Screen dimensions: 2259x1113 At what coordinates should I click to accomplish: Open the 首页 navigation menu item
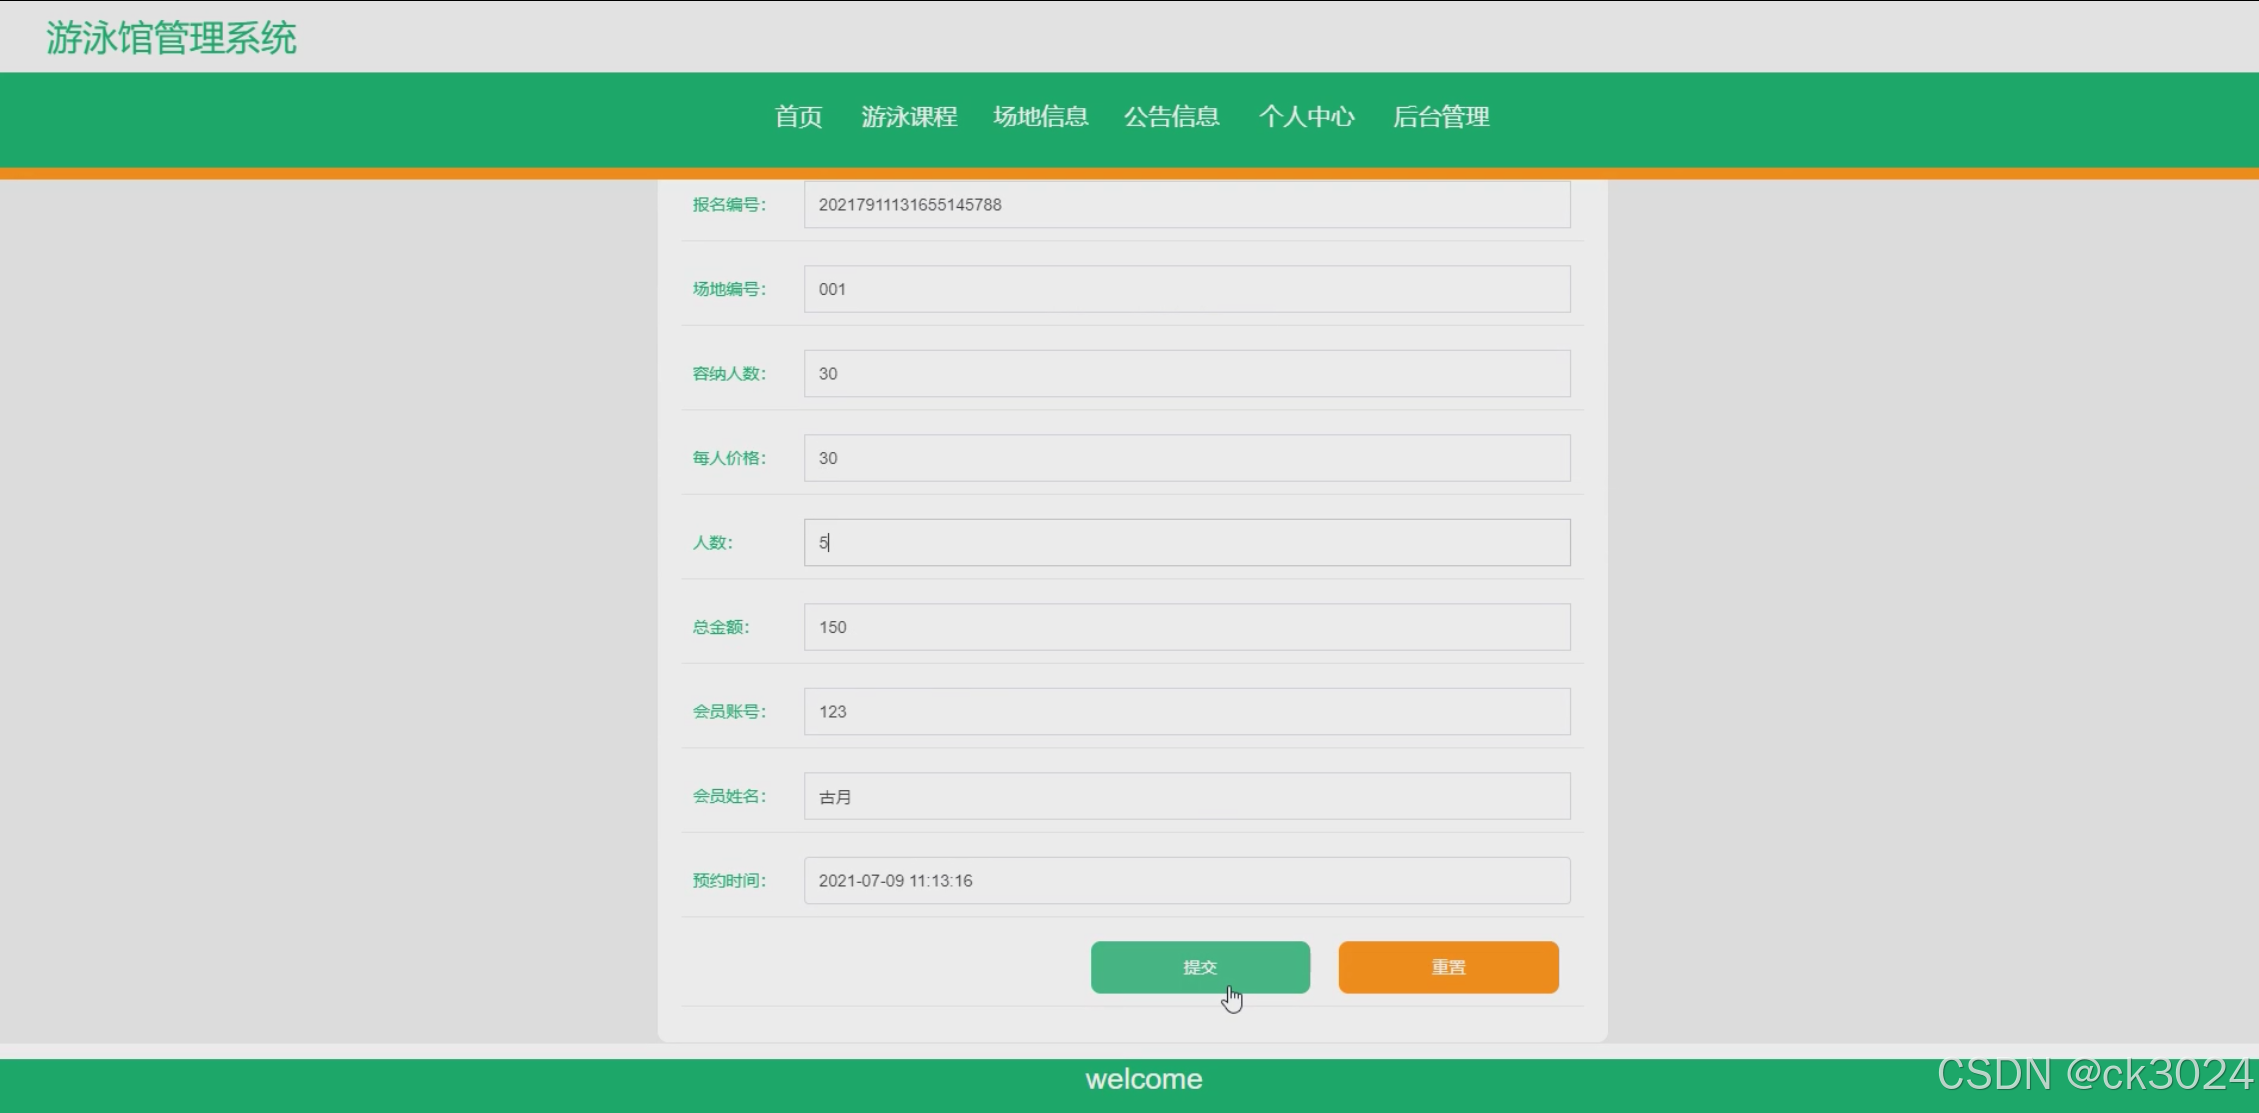coord(797,117)
